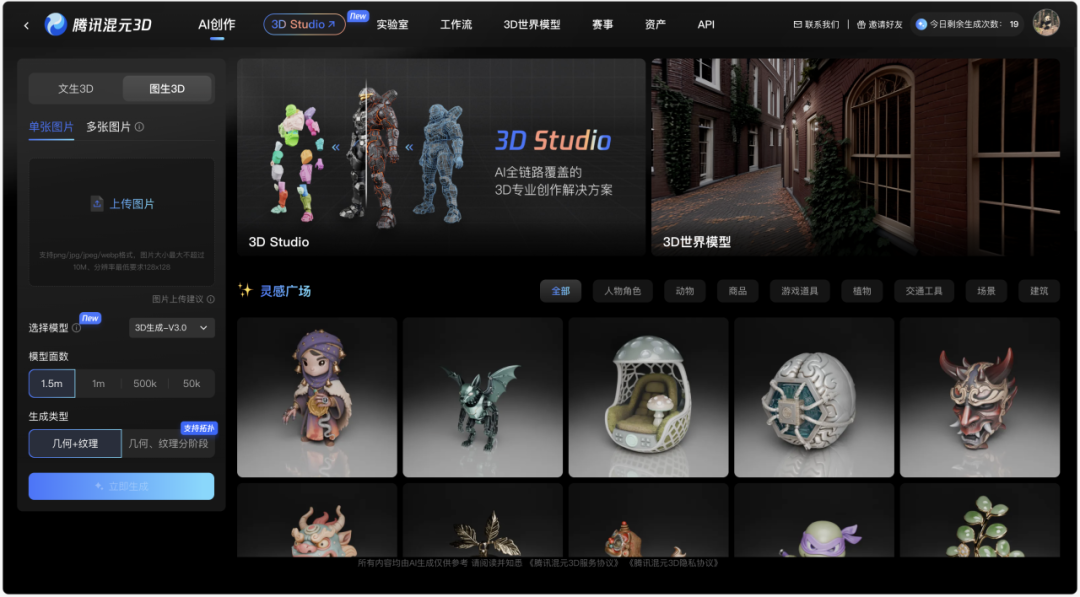Filter gallery by 商品
This screenshot has height=597, width=1080.
[738, 291]
